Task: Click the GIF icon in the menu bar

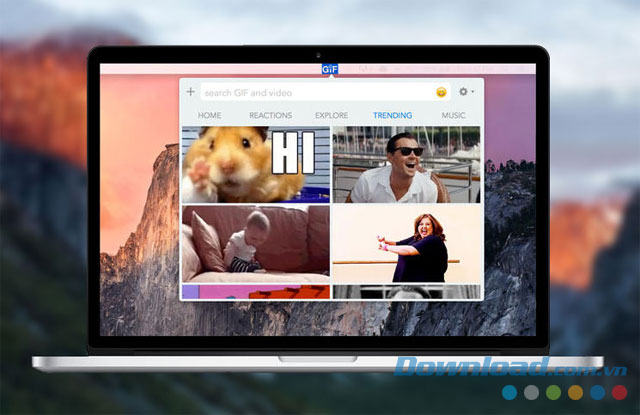Action: pyautogui.click(x=329, y=69)
